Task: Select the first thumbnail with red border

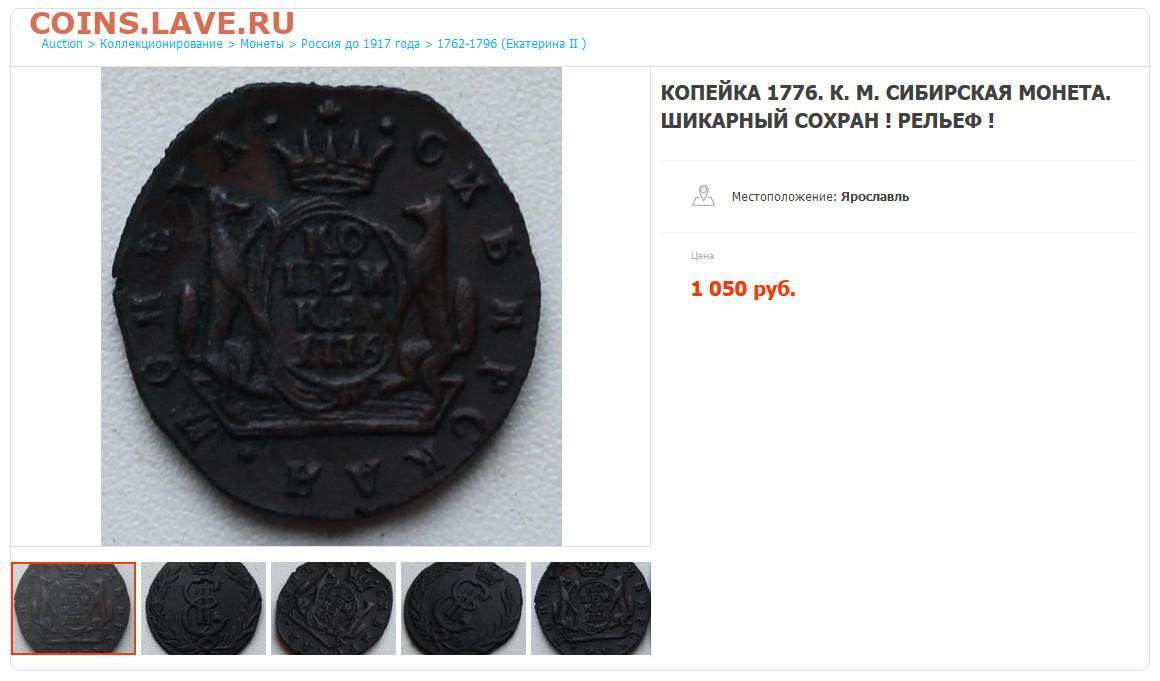Action: (73, 608)
